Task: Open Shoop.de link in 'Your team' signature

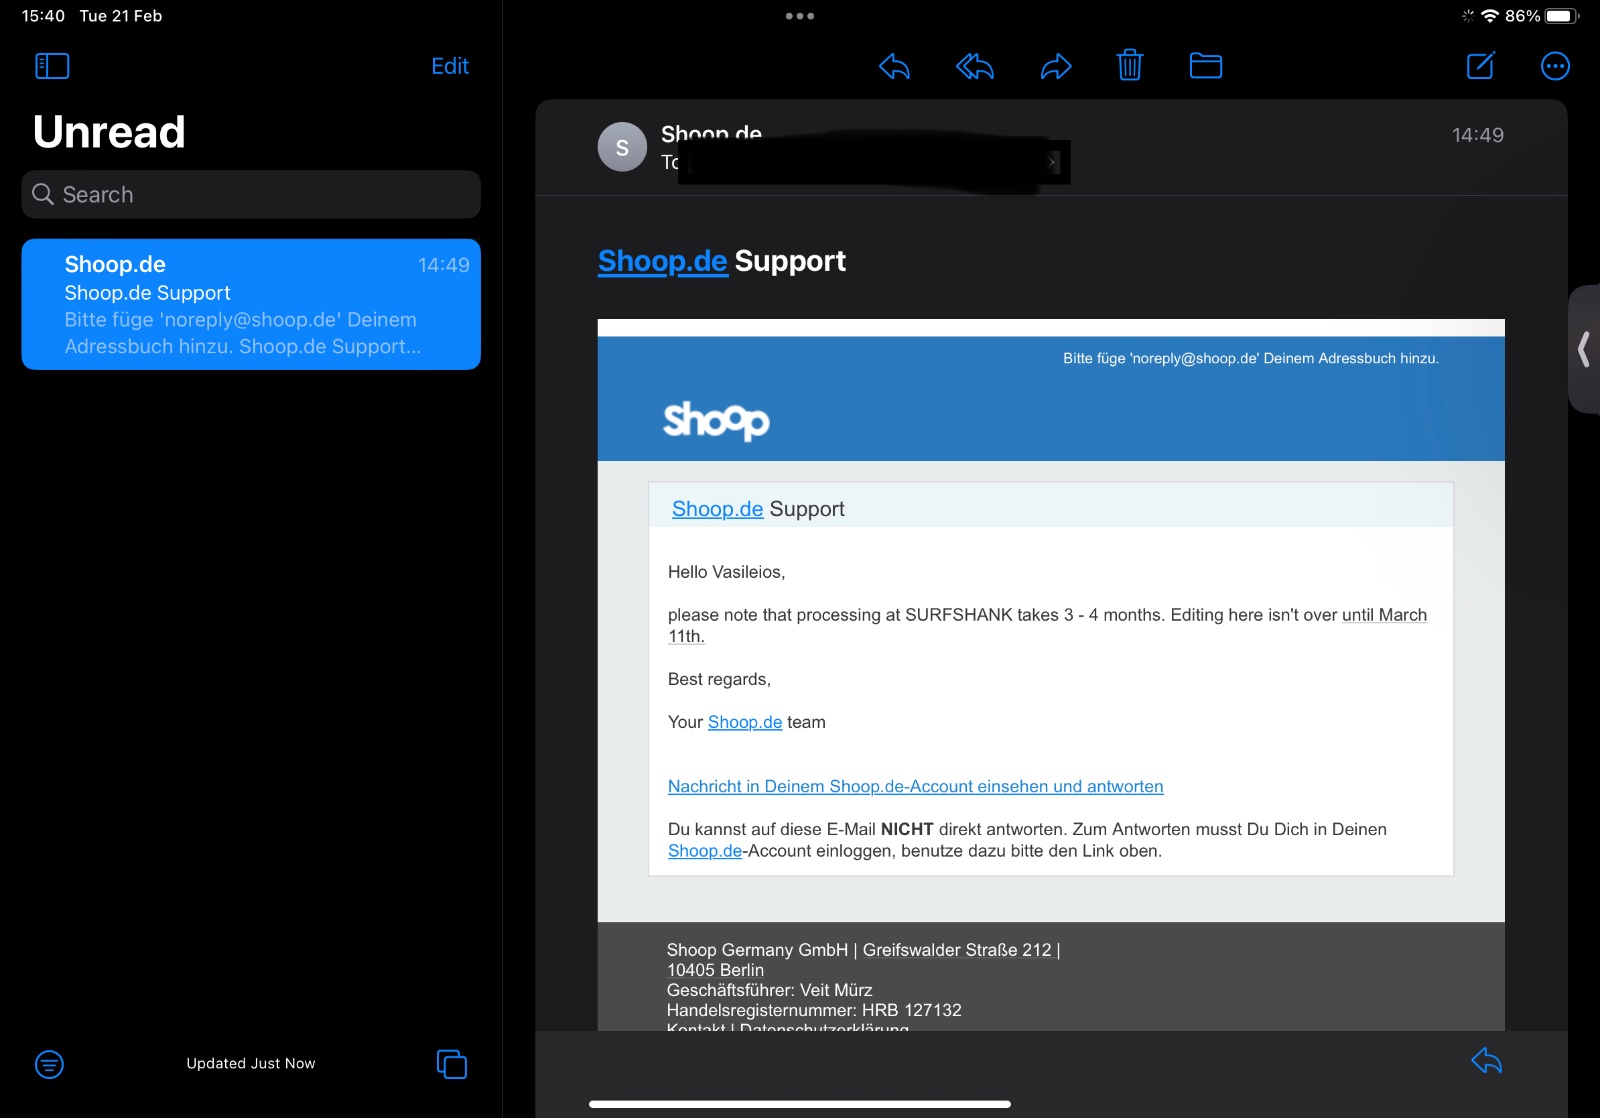Action: coord(745,722)
